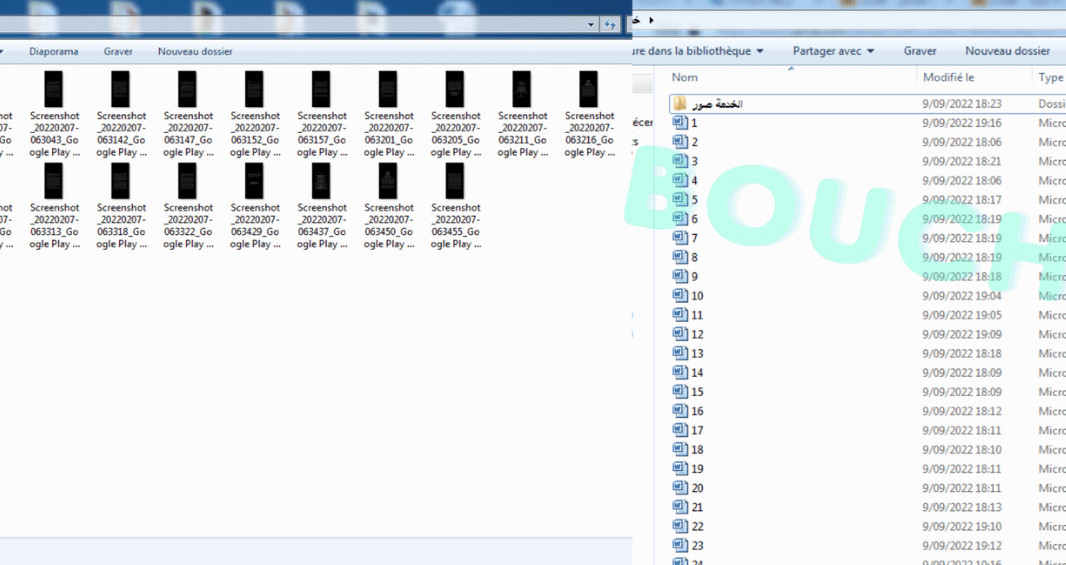Image resolution: width=1066 pixels, height=565 pixels.
Task: Click Word icon of document 19
Action: click(x=680, y=468)
